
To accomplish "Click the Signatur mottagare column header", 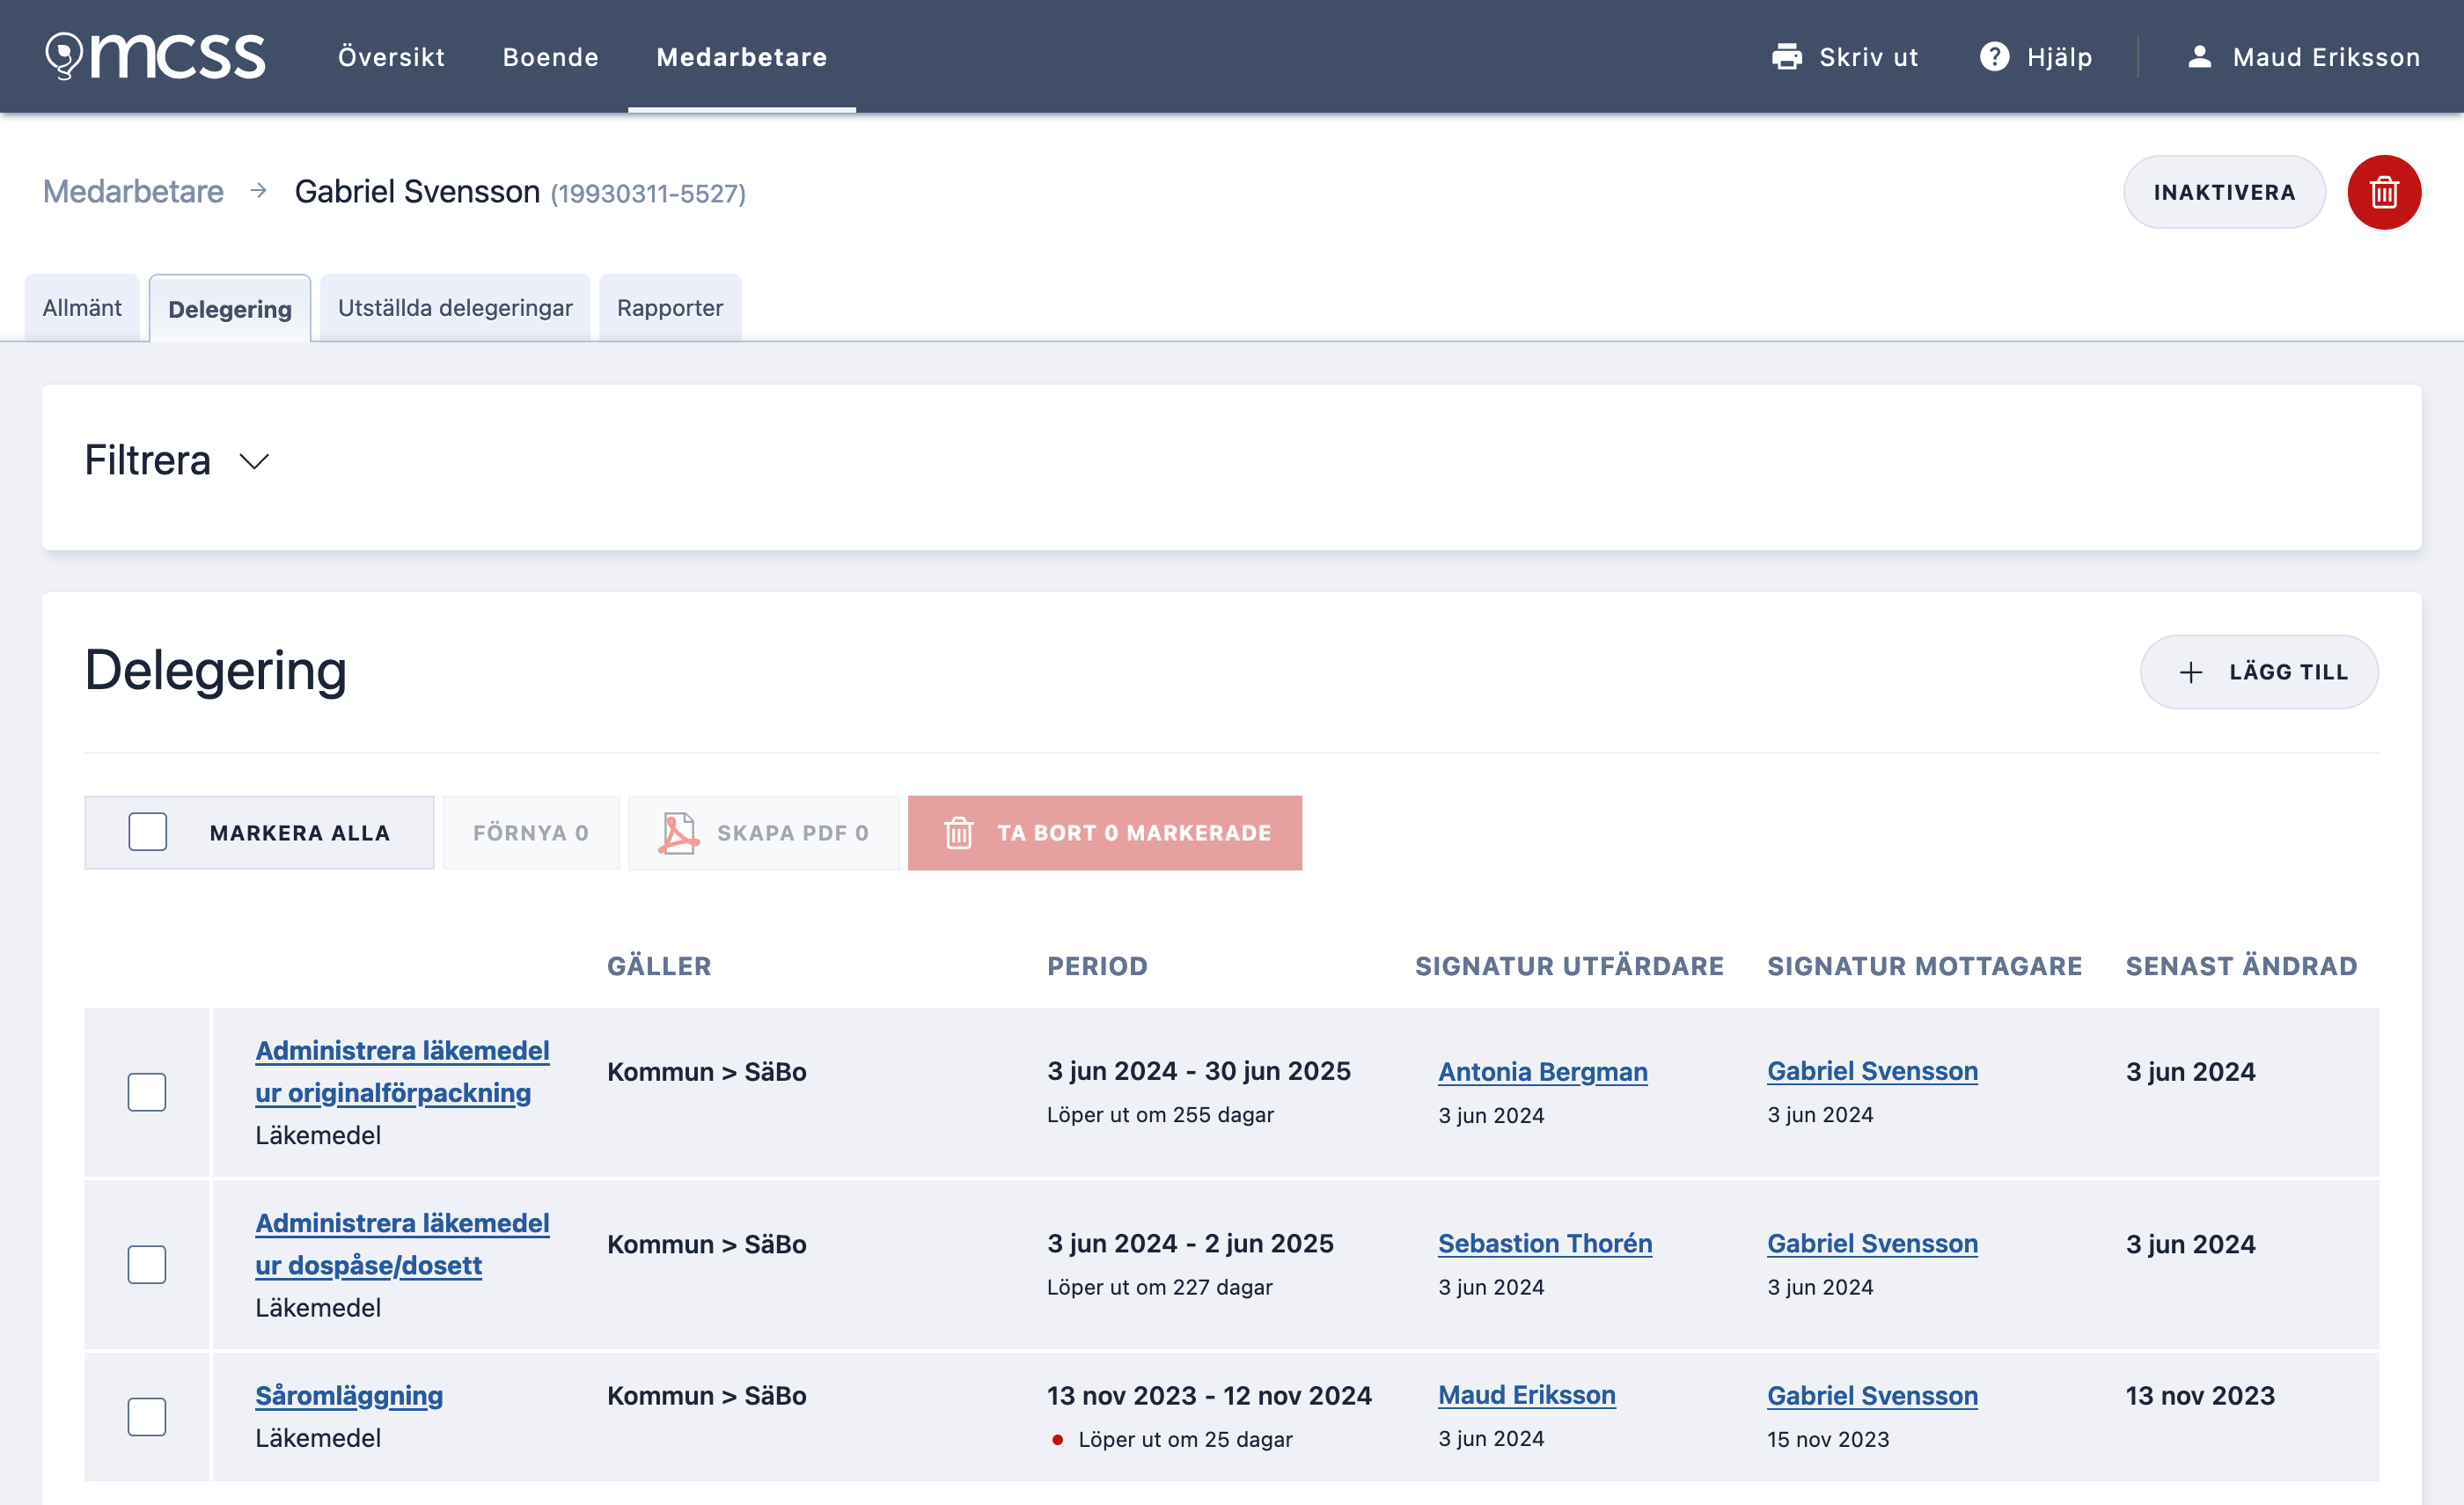I will pyautogui.click(x=1924, y=966).
